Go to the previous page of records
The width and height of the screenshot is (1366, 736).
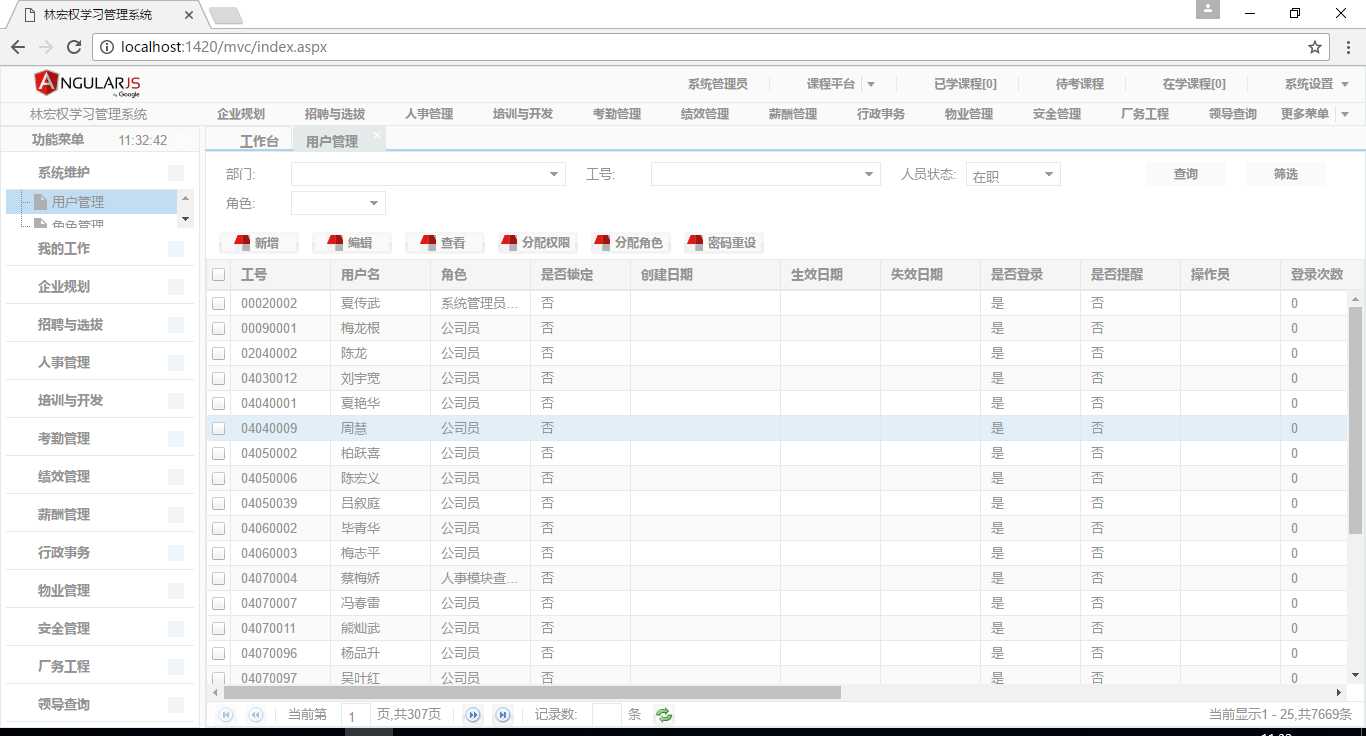coord(255,715)
